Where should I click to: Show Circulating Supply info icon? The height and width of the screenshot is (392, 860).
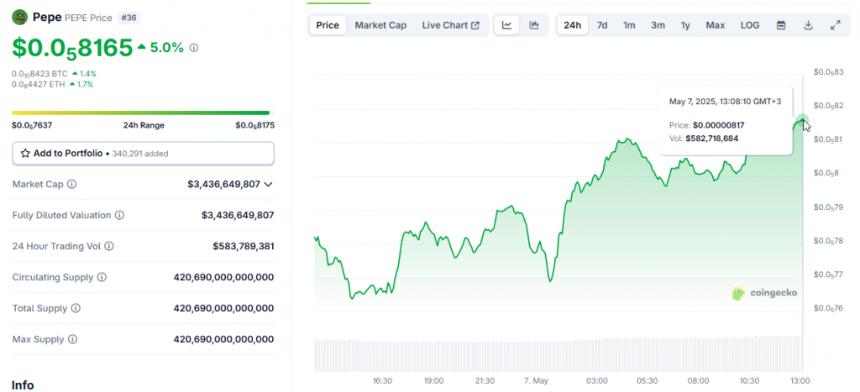[x=101, y=277]
